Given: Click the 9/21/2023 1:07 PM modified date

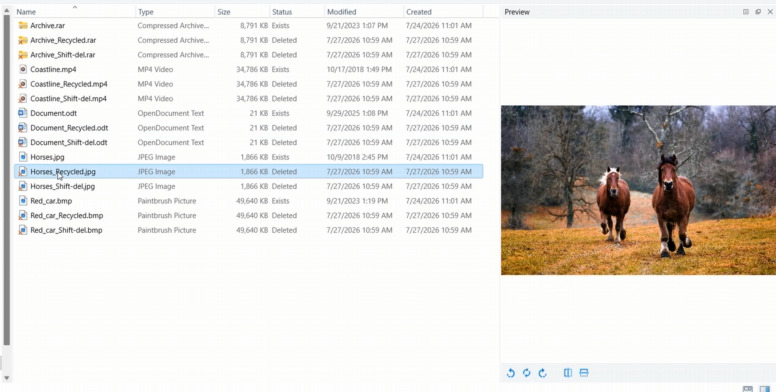Looking at the screenshot, I should 357,25.
